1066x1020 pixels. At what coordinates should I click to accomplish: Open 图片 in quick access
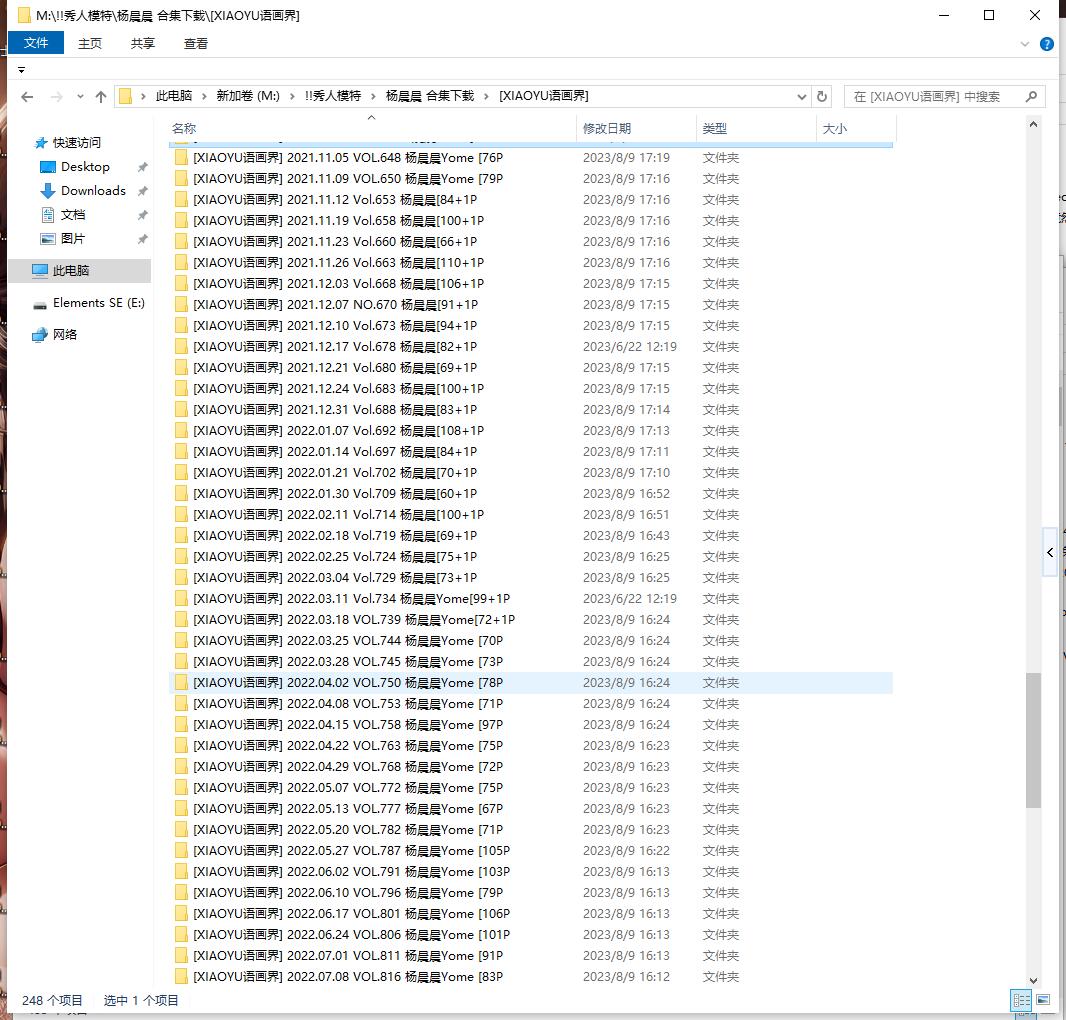(x=73, y=239)
